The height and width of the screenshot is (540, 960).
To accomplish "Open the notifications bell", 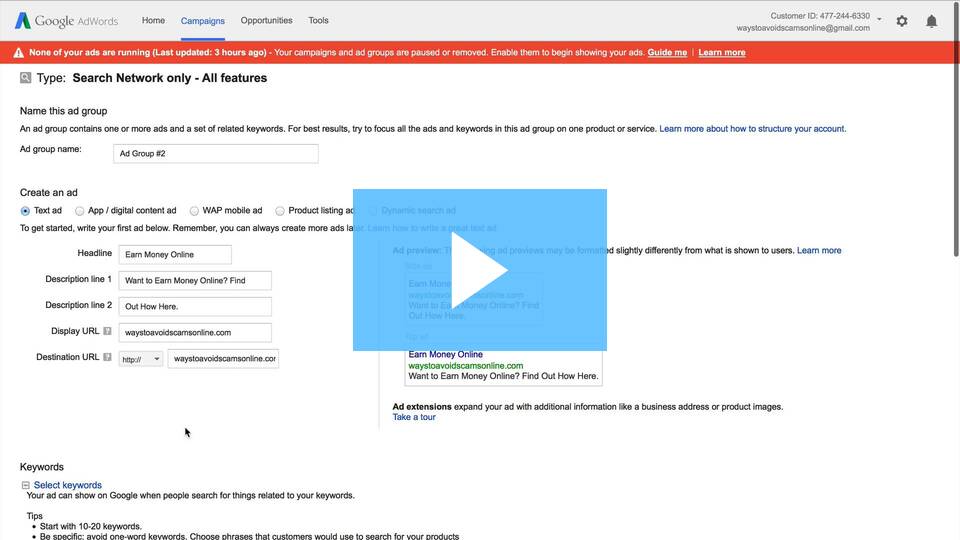I will (x=931, y=21).
